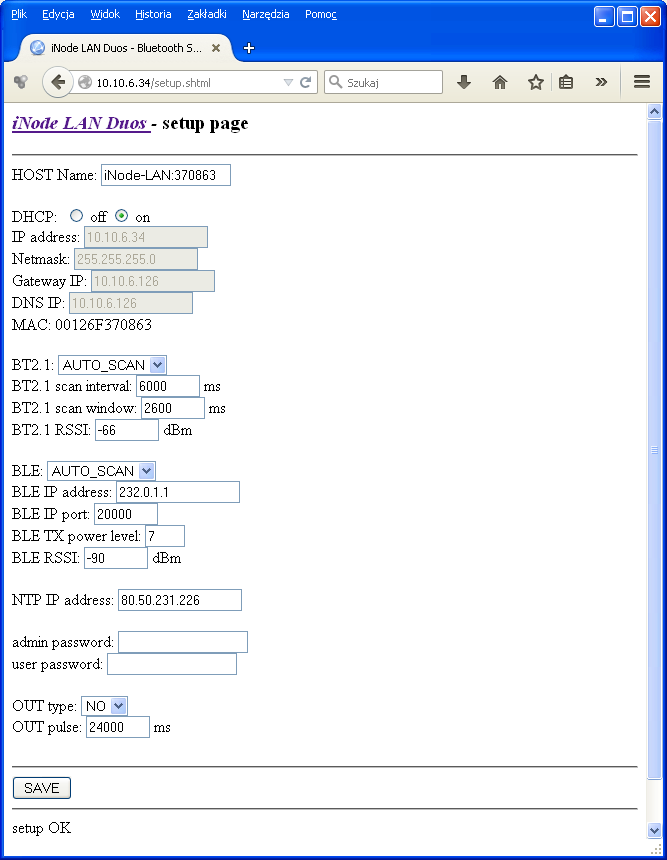Go back with the browser back arrow
This screenshot has width=667, height=860.
[x=58, y=82]
